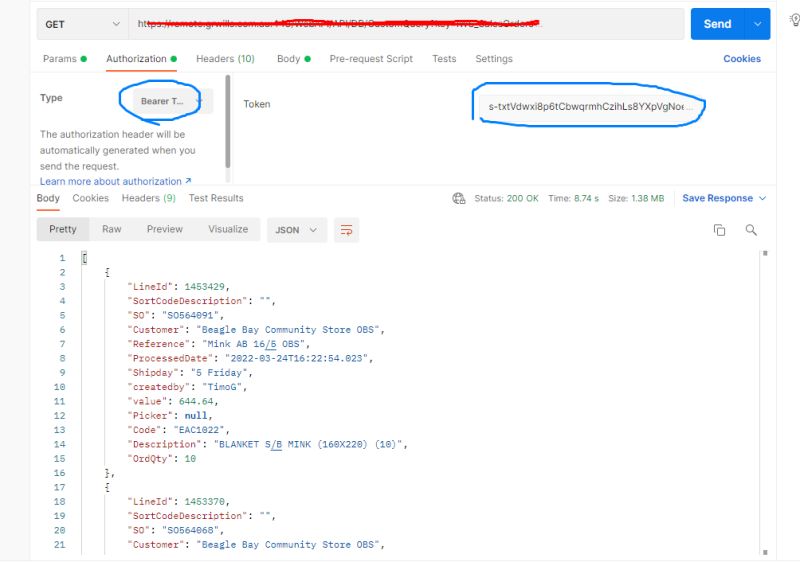
Task: Switch to the Tests tab
Action: [x=444, y=59]
